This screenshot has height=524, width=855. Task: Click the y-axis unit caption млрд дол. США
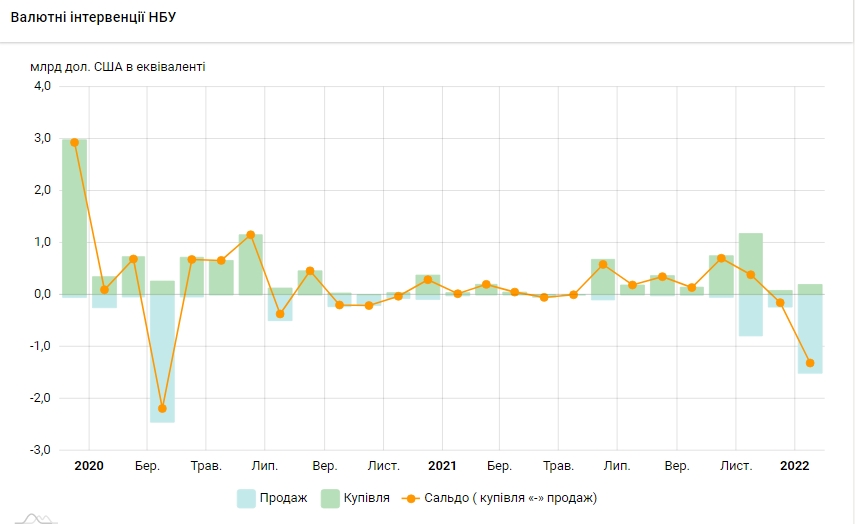118,67
